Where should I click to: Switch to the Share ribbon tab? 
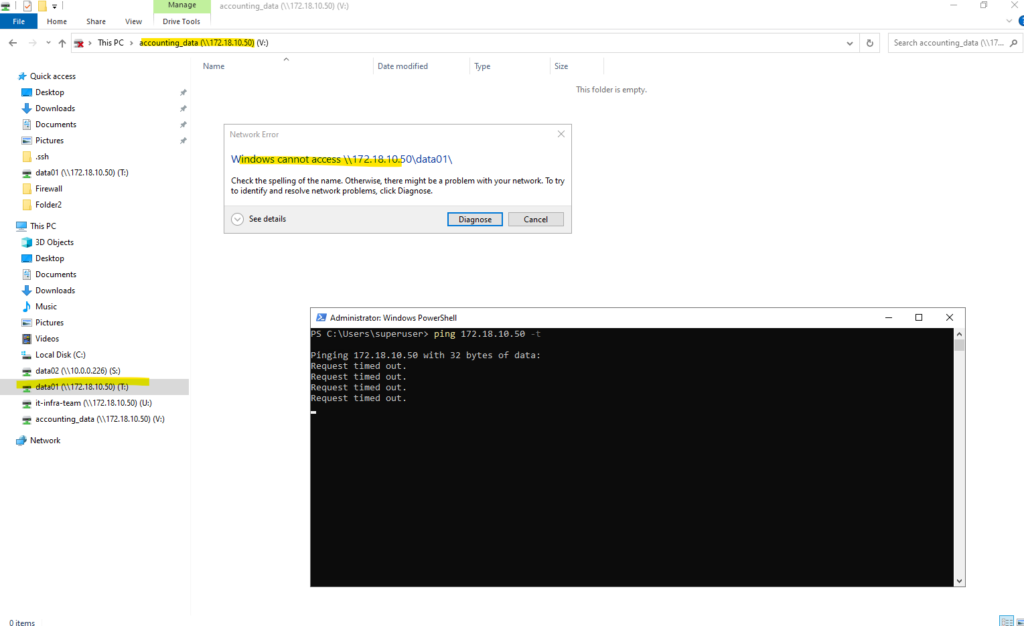[96, 22]
